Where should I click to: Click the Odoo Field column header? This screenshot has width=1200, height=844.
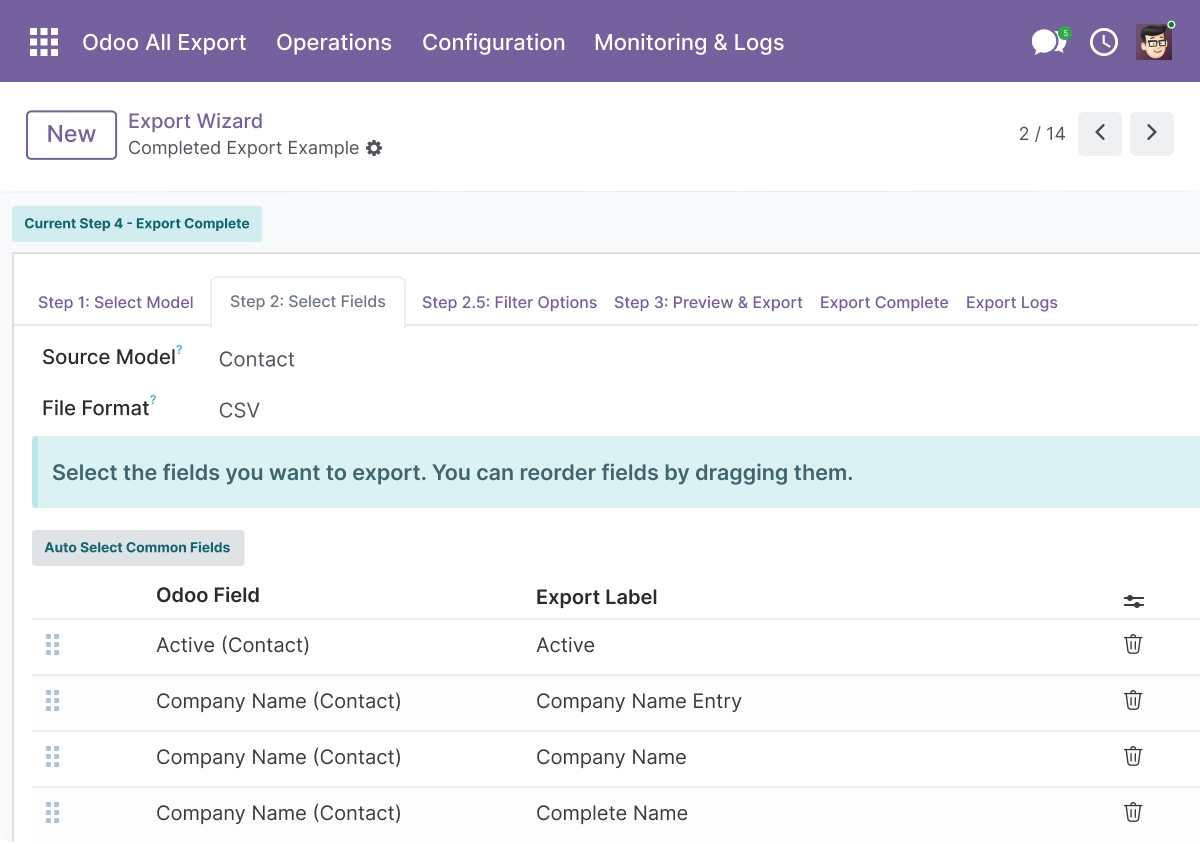pos(208,595)
